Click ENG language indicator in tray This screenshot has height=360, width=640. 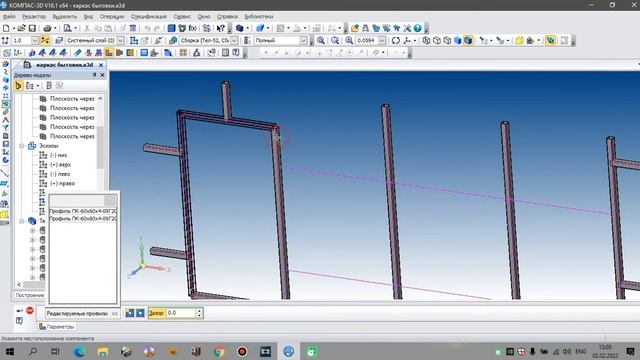tap(581, 351)
